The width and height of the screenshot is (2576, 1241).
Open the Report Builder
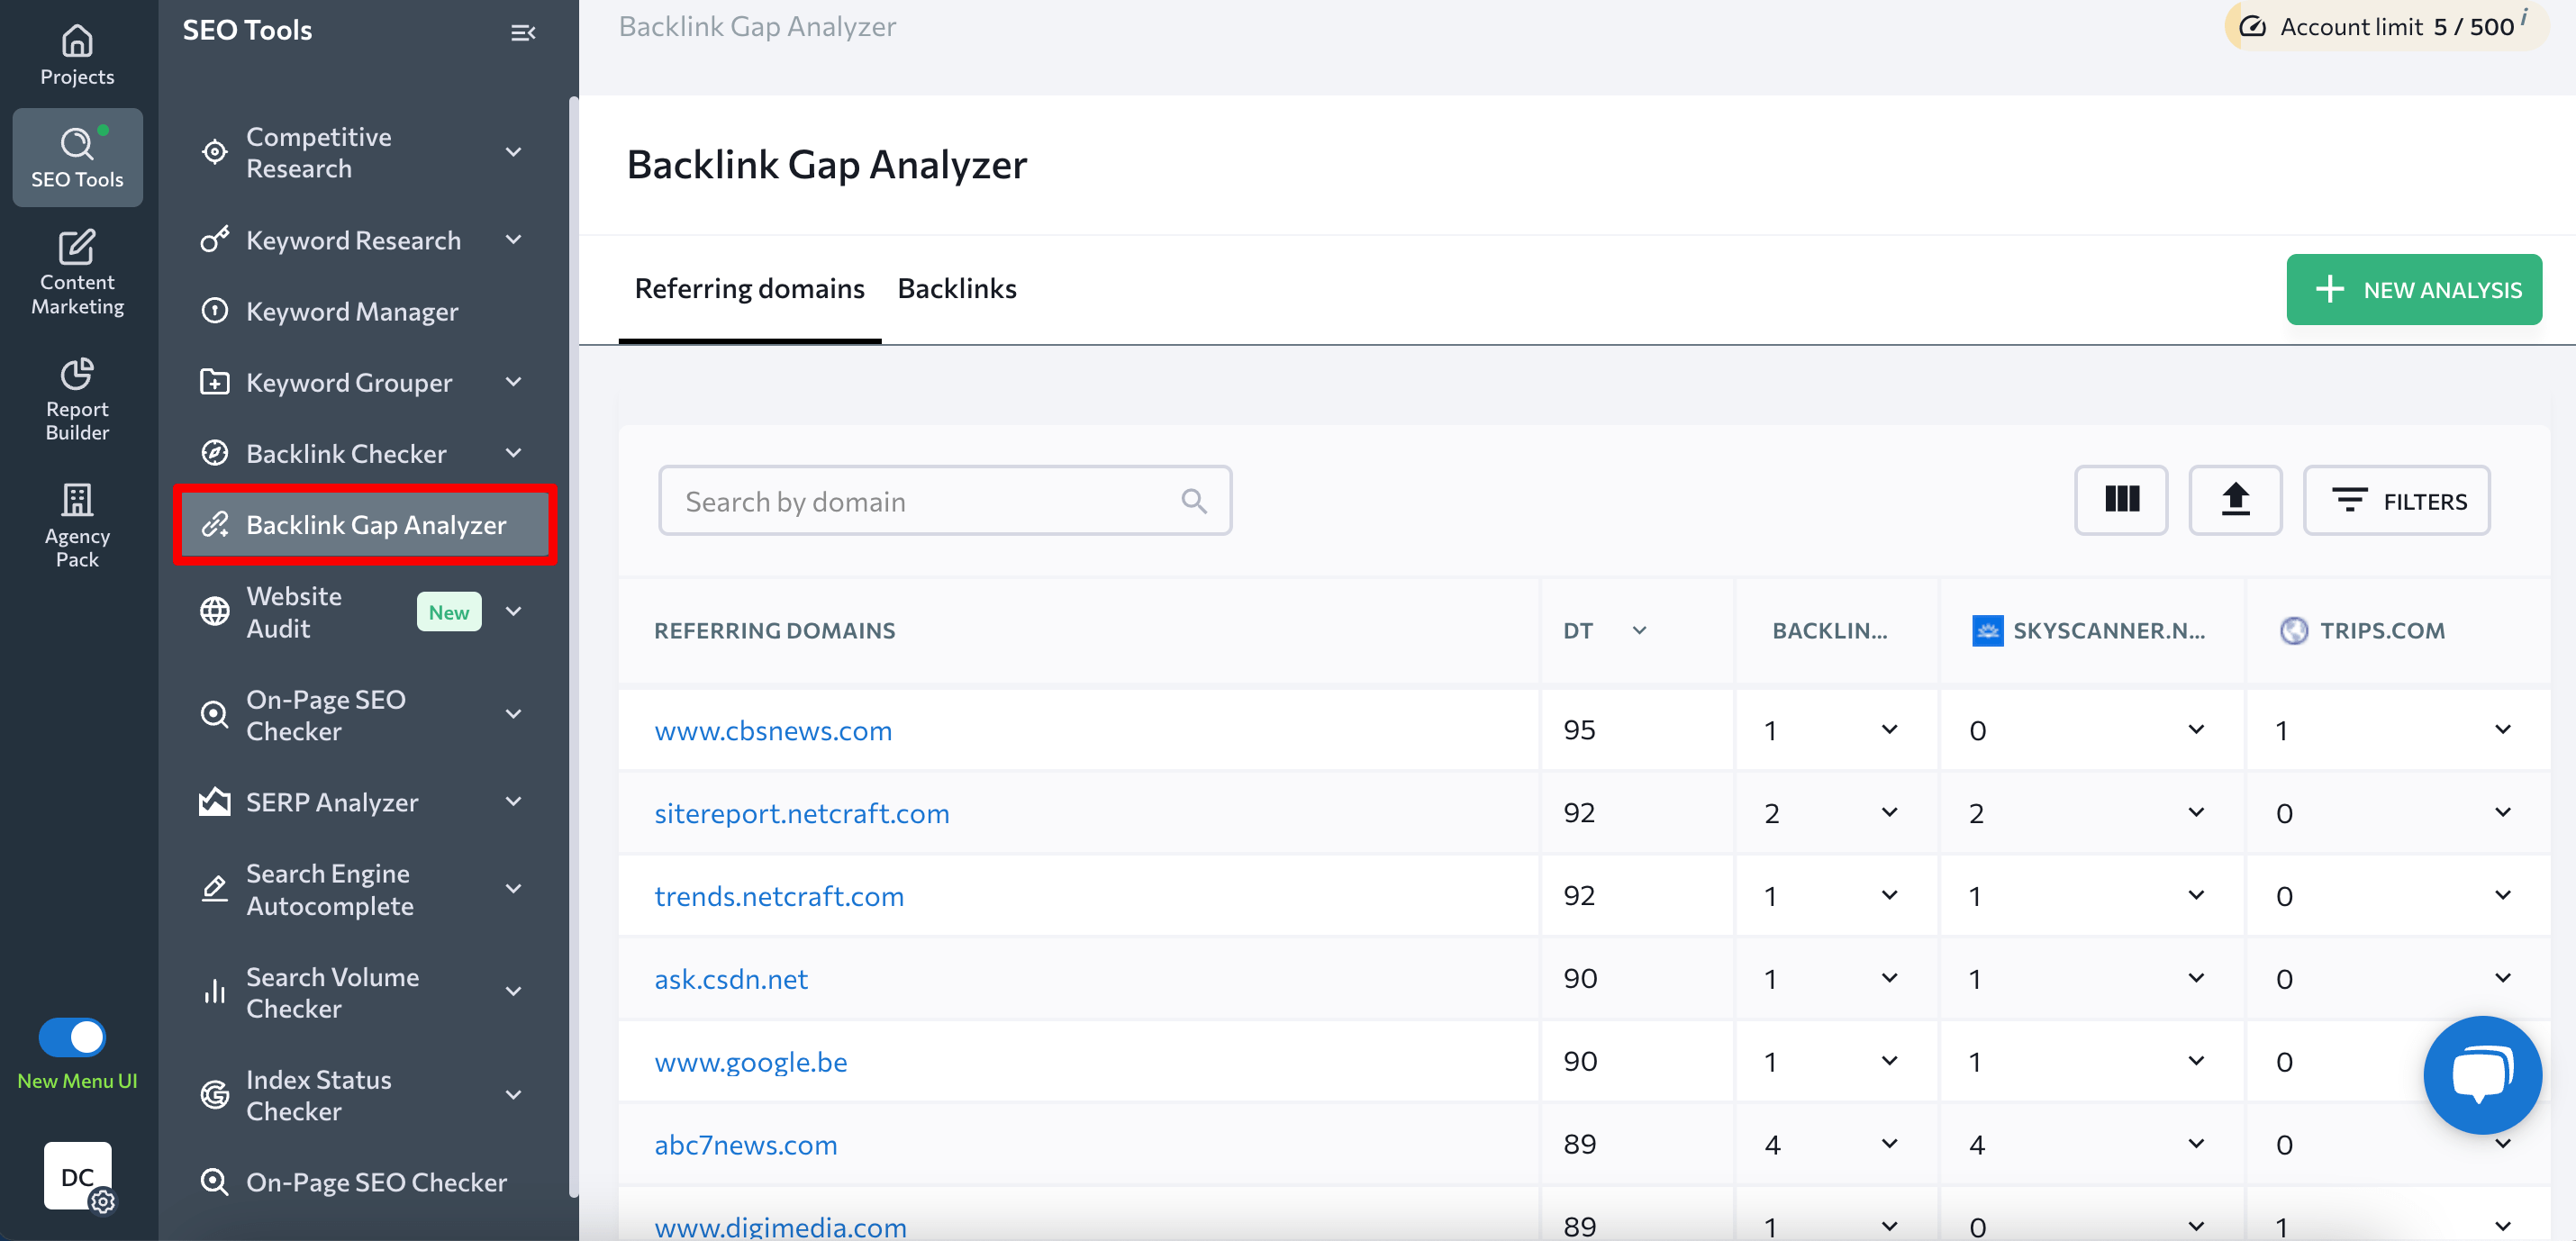point(77,398)
